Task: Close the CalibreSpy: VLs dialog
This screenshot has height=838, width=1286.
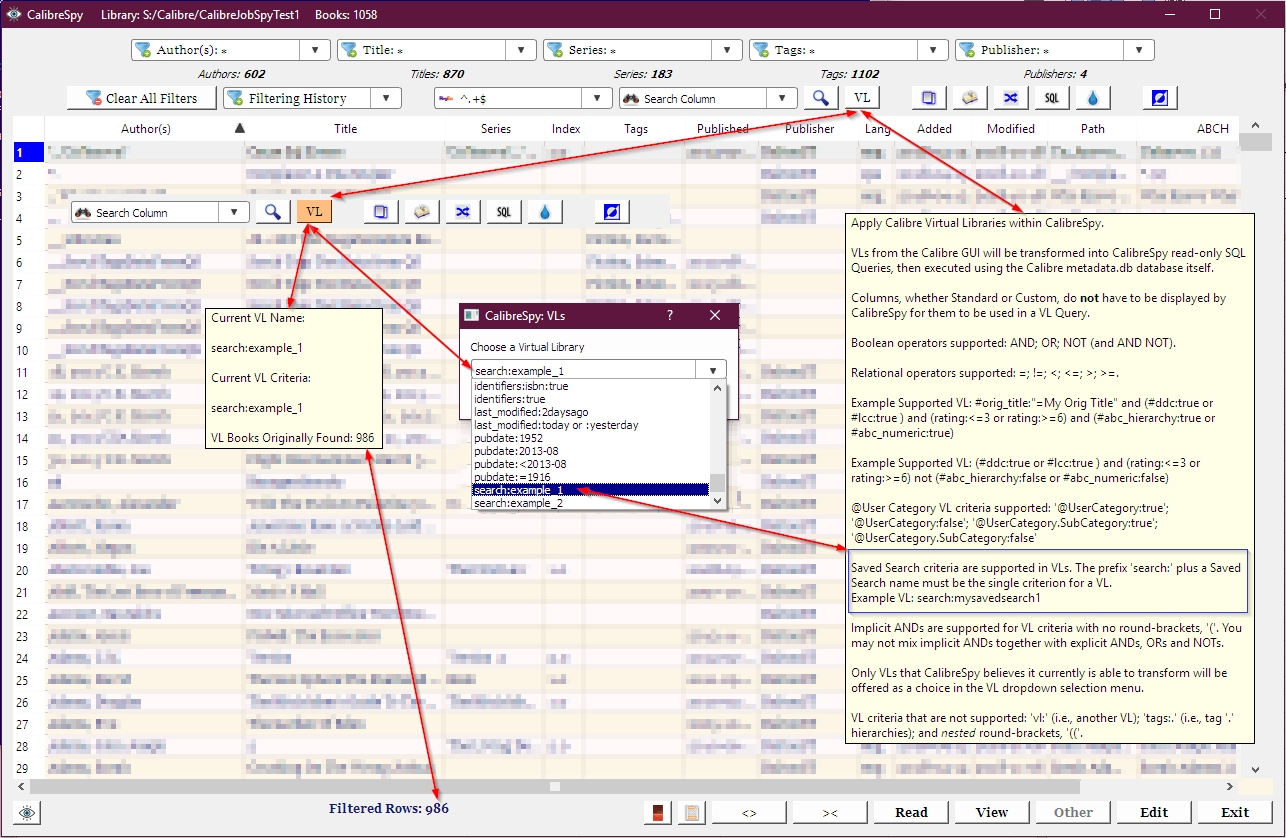Action: tap(715, 315)
